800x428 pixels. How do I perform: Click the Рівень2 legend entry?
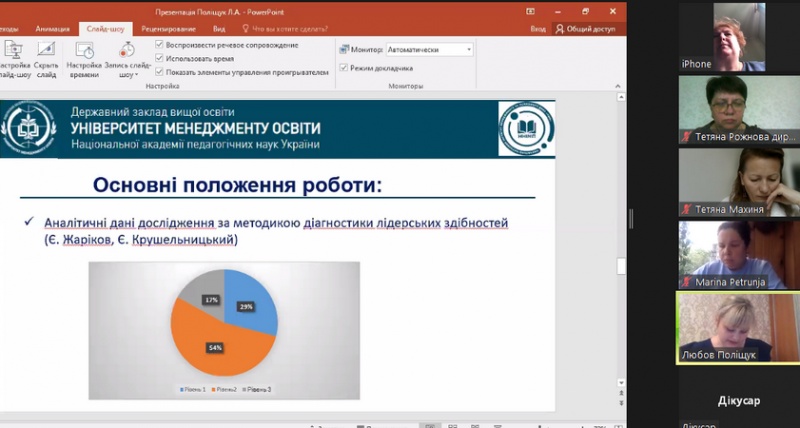point(224,389)
